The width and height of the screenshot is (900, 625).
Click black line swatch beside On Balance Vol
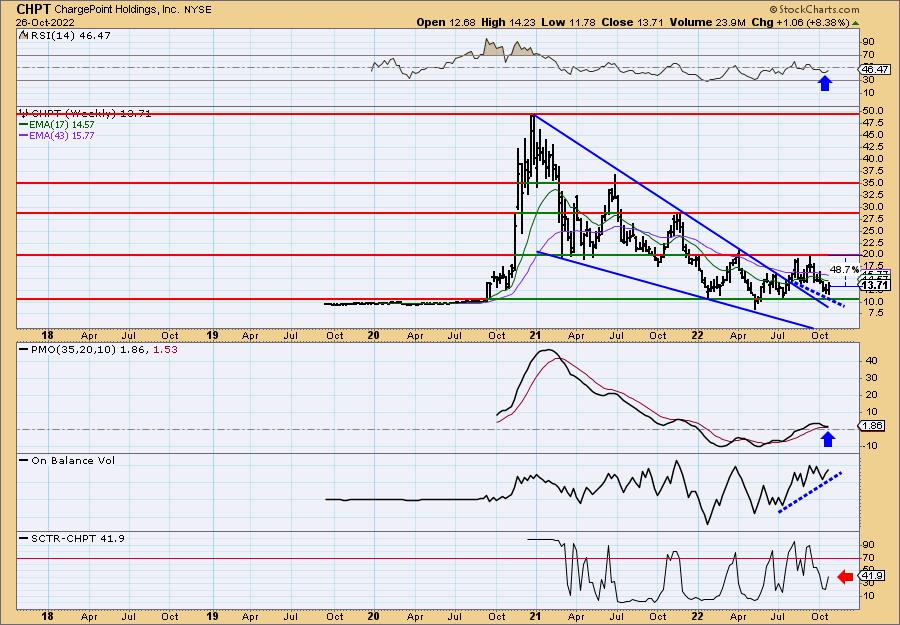24,460
